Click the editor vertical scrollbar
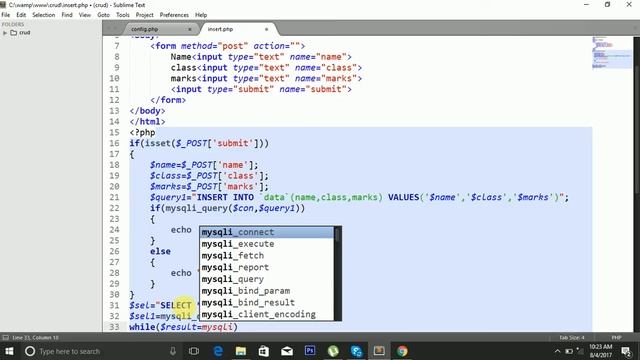This screenshot has height=360, width=640. pyautogui.click(x=636, y=184)
